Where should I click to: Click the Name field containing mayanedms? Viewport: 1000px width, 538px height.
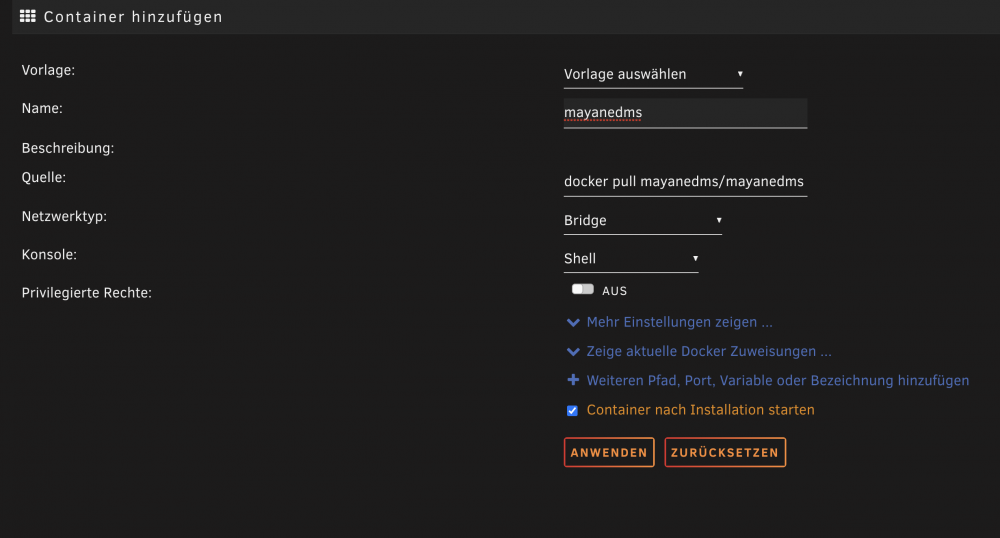point(685,113)
